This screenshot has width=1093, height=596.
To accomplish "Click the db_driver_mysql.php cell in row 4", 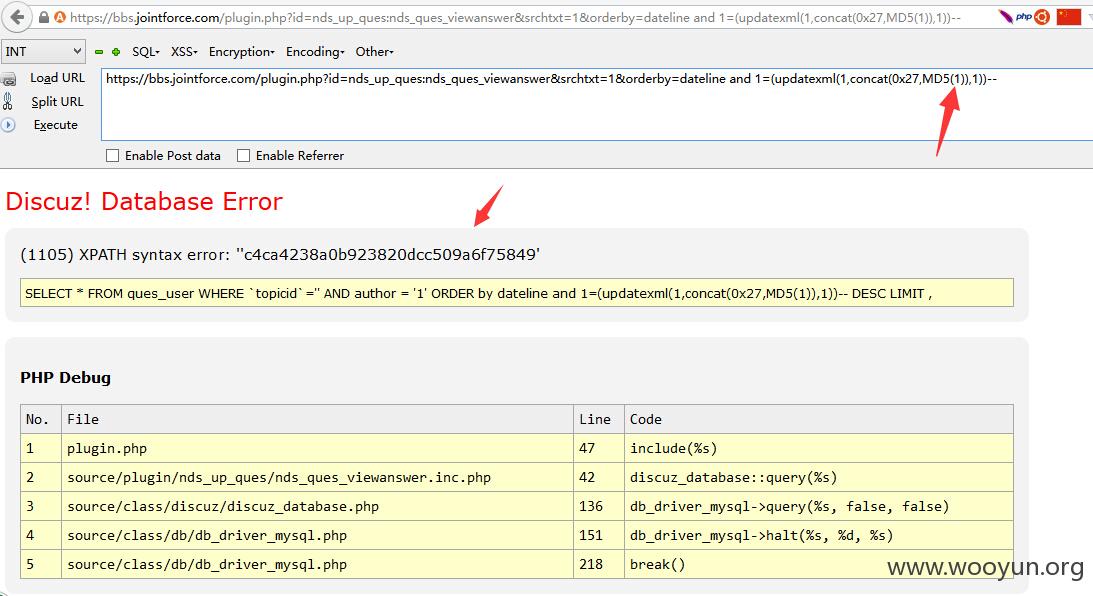I will click(x=317, y=535).
